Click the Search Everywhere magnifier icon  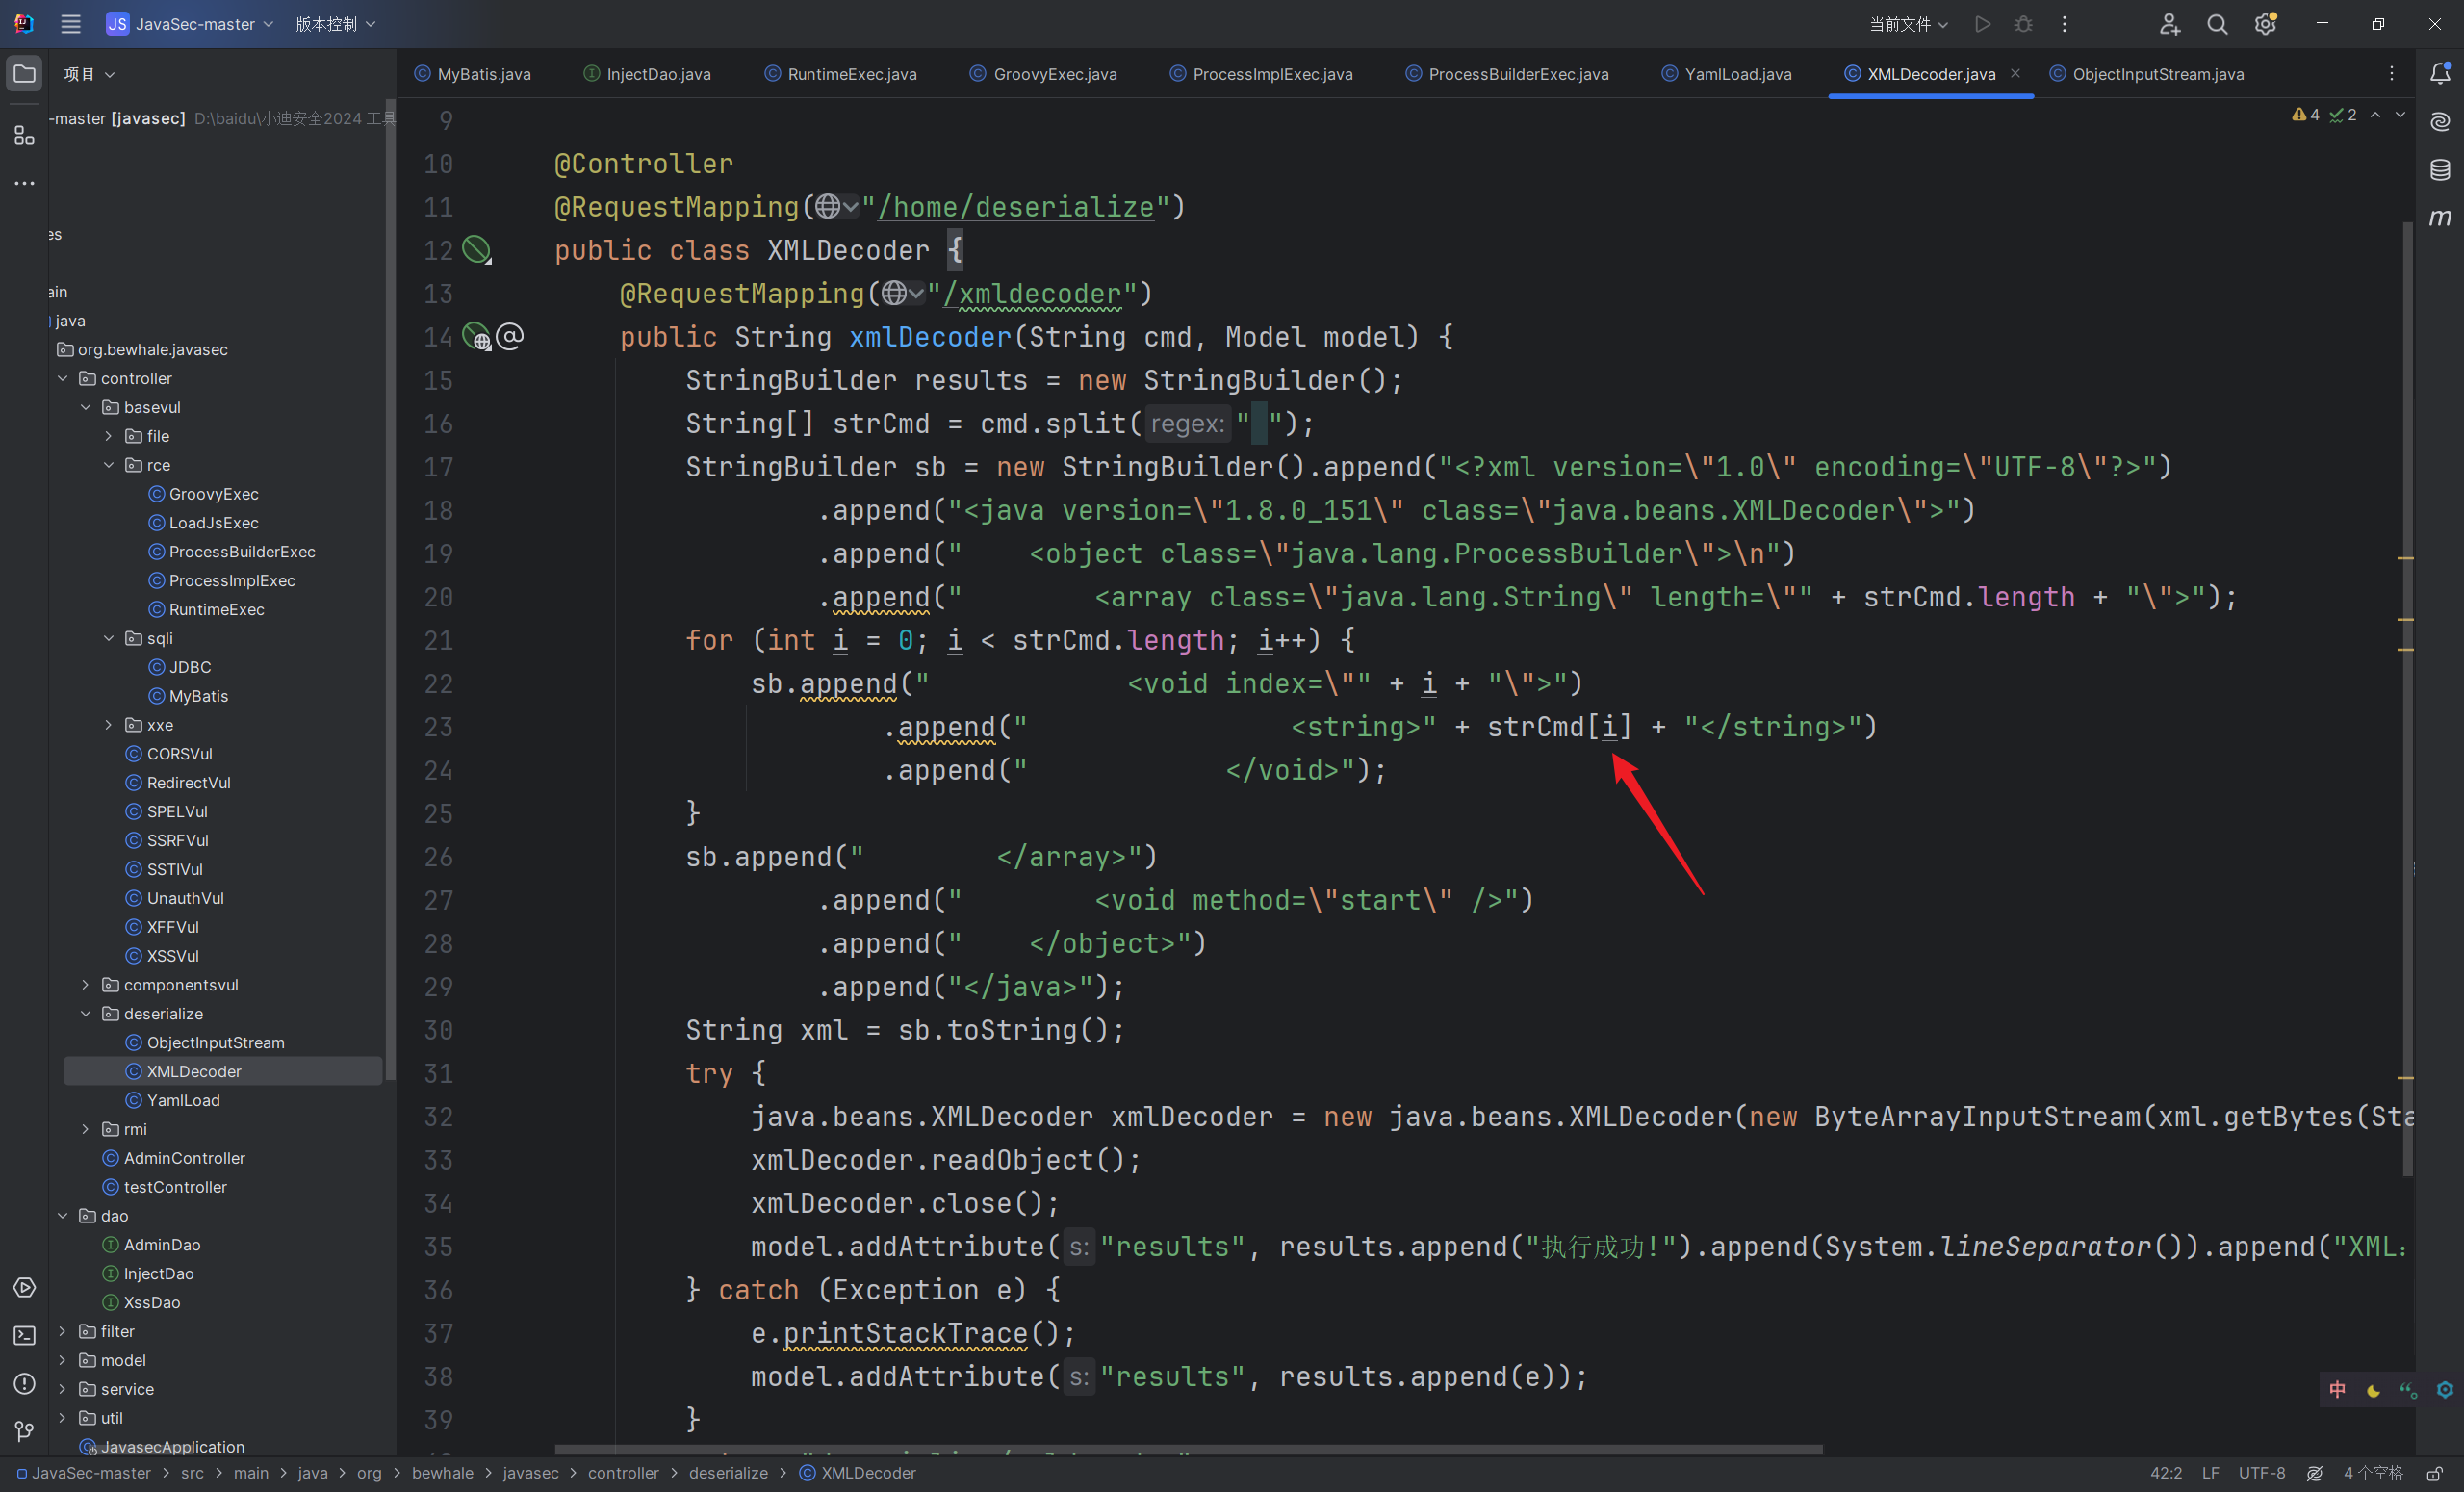pyautogui.click(x=2217, y=24)
